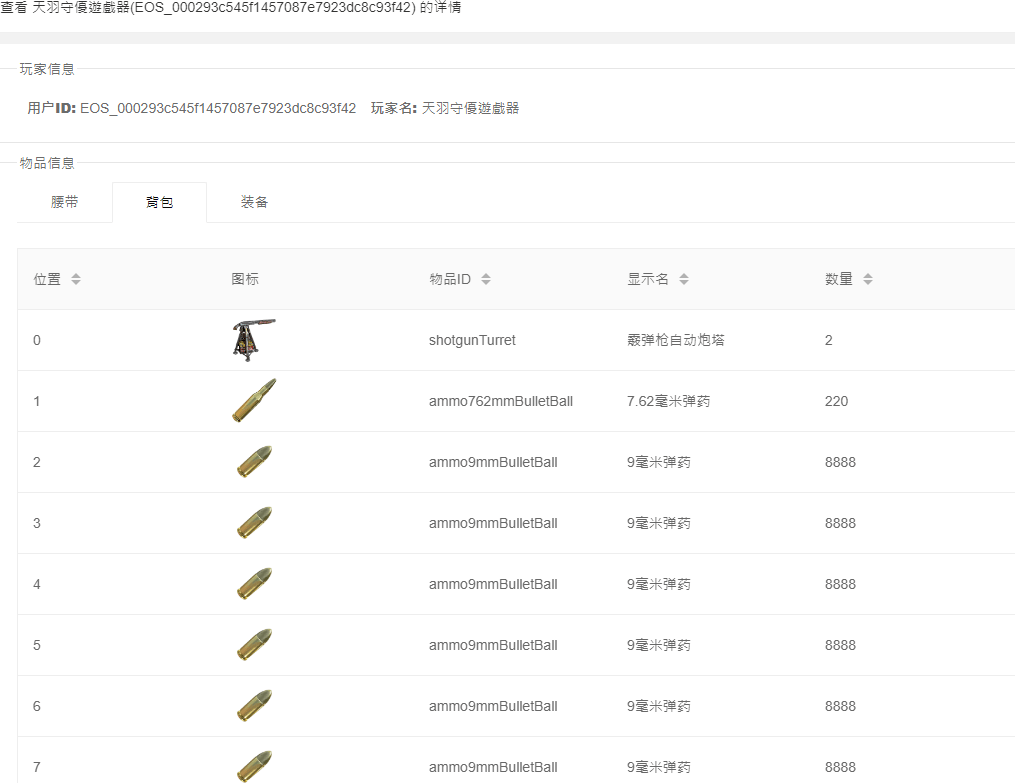Open the 装备 tab
The image size is (1015, 783).
pyautogui.click(x=254, y=202)
